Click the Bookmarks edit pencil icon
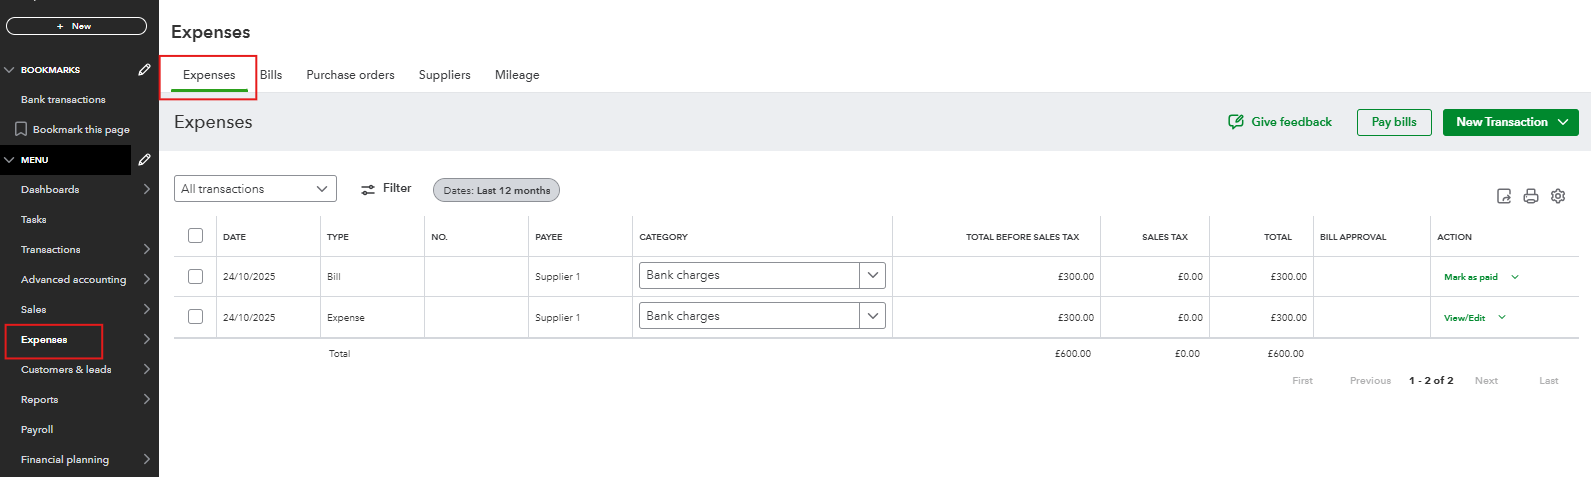1591x477 pixels. coord(145,70)
